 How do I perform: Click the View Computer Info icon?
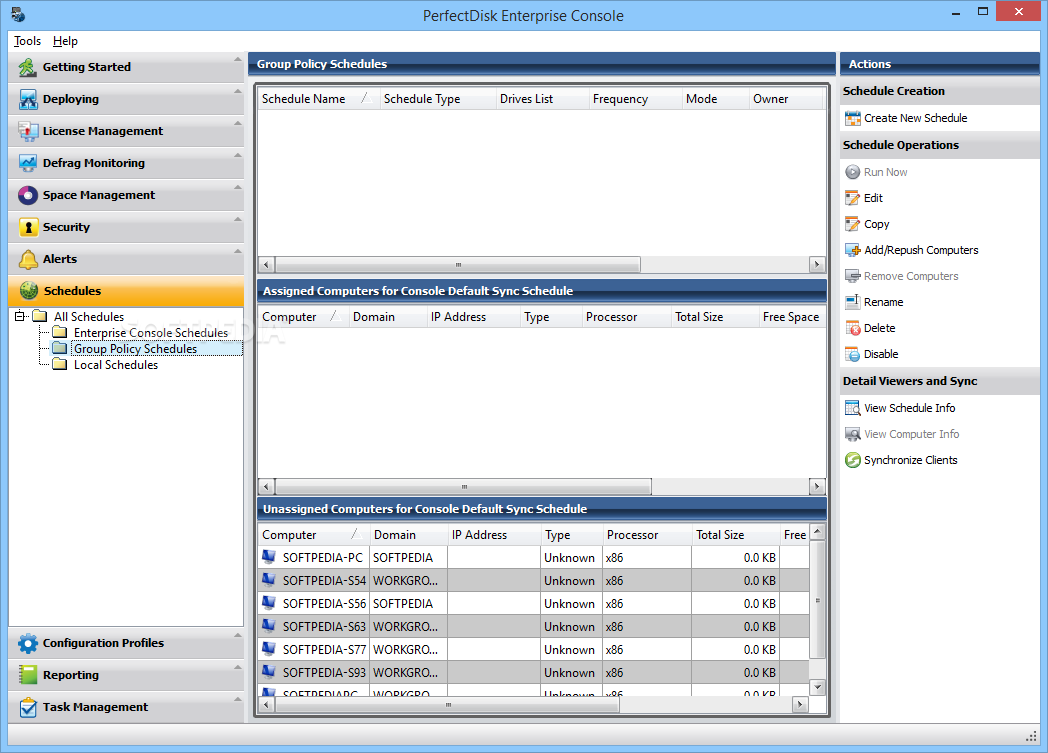pos(852,434)
